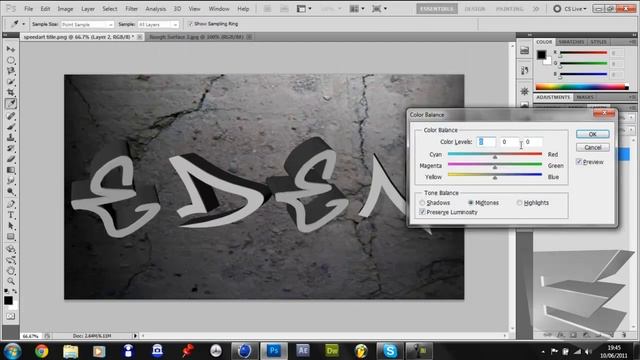Image resolution: width=640 pixels, height=360 pixels.
Task: Select the Eyedropper tool in toolbox
Action: 11,104
